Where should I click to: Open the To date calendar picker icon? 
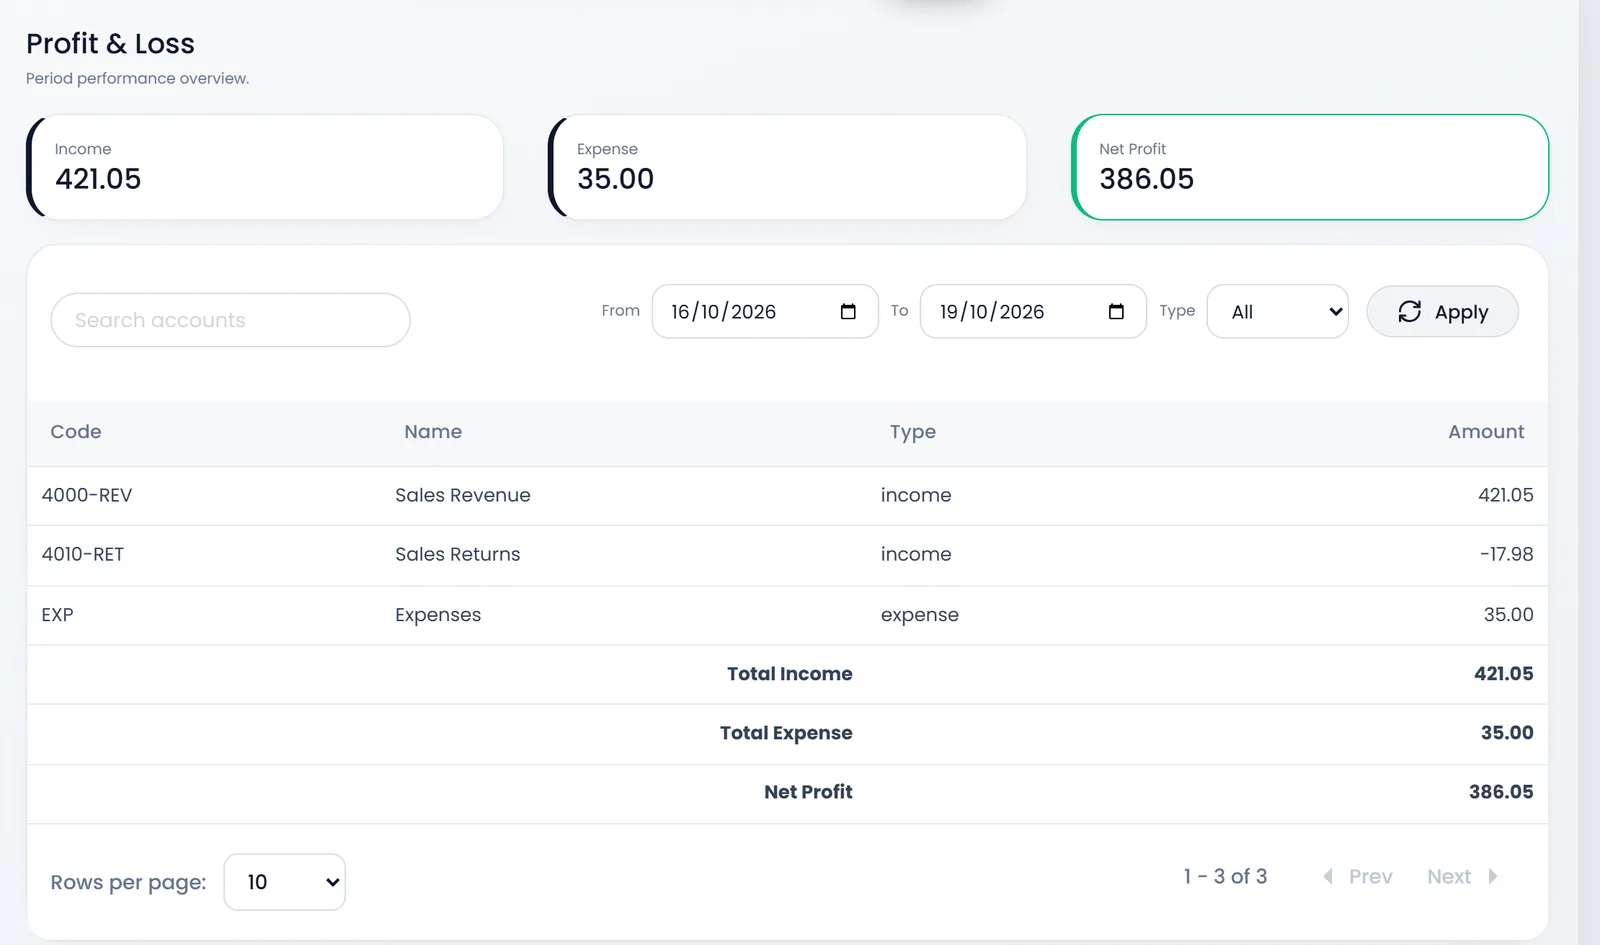coord(1116,312)
